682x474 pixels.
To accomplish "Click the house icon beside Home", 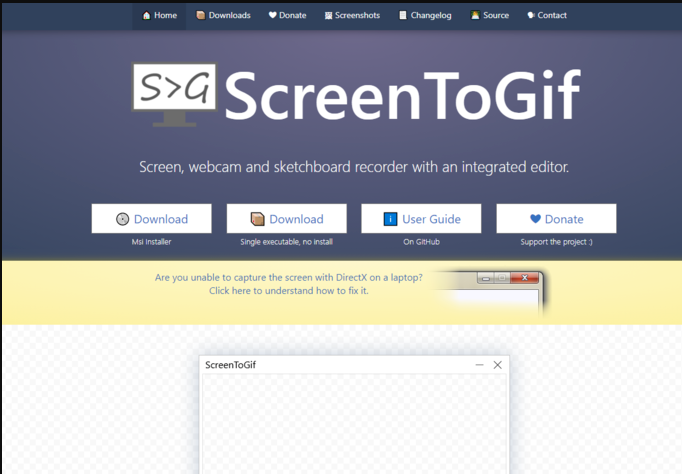I will pos(147,15).
